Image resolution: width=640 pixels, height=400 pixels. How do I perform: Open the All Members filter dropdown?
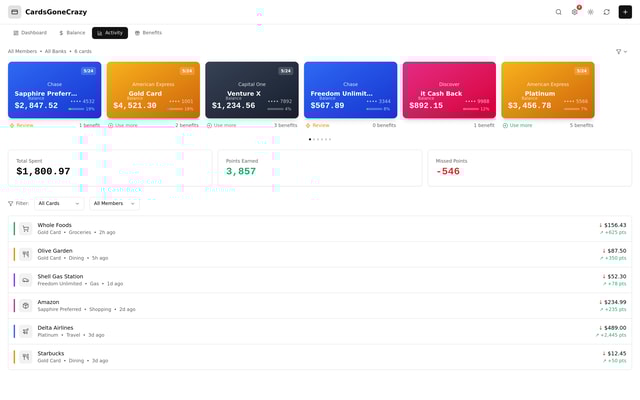114,203
